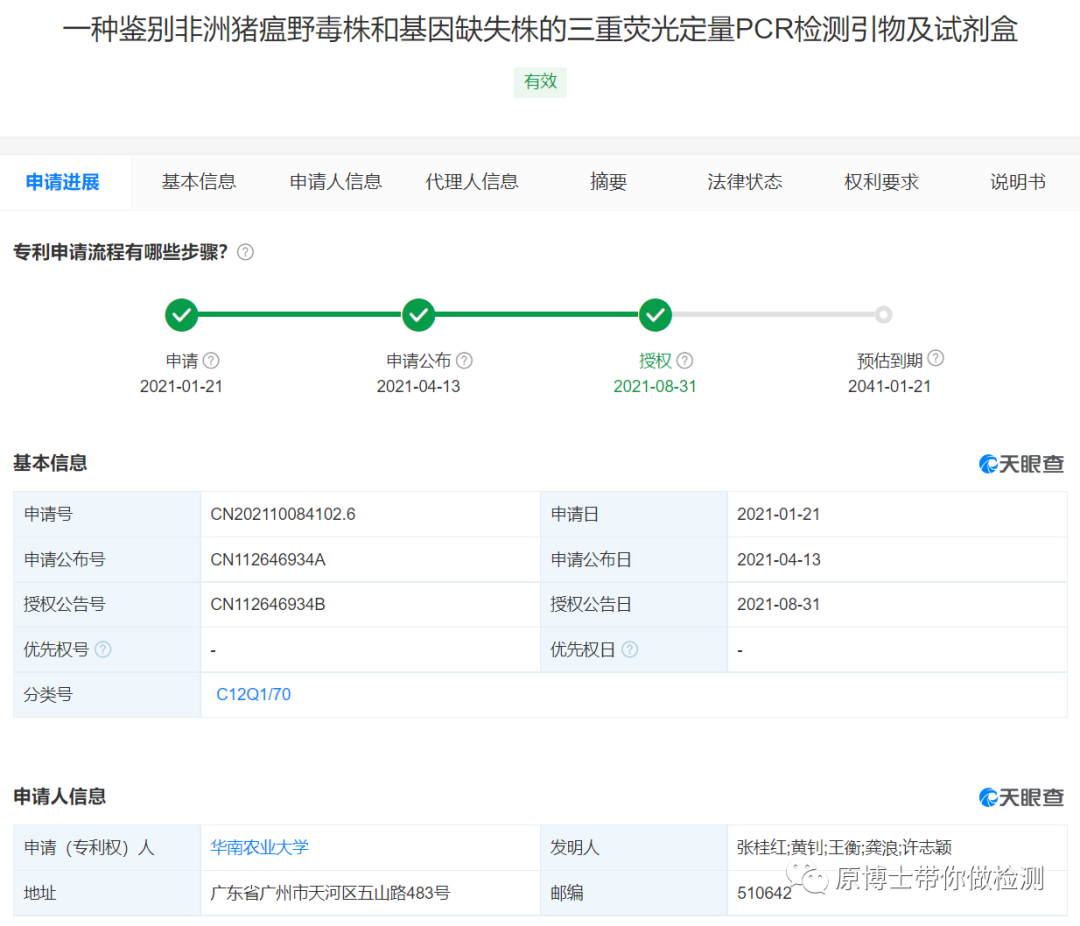
Task: Select the 授权 checkmark milestone
Action: click(x=655, y=315)
